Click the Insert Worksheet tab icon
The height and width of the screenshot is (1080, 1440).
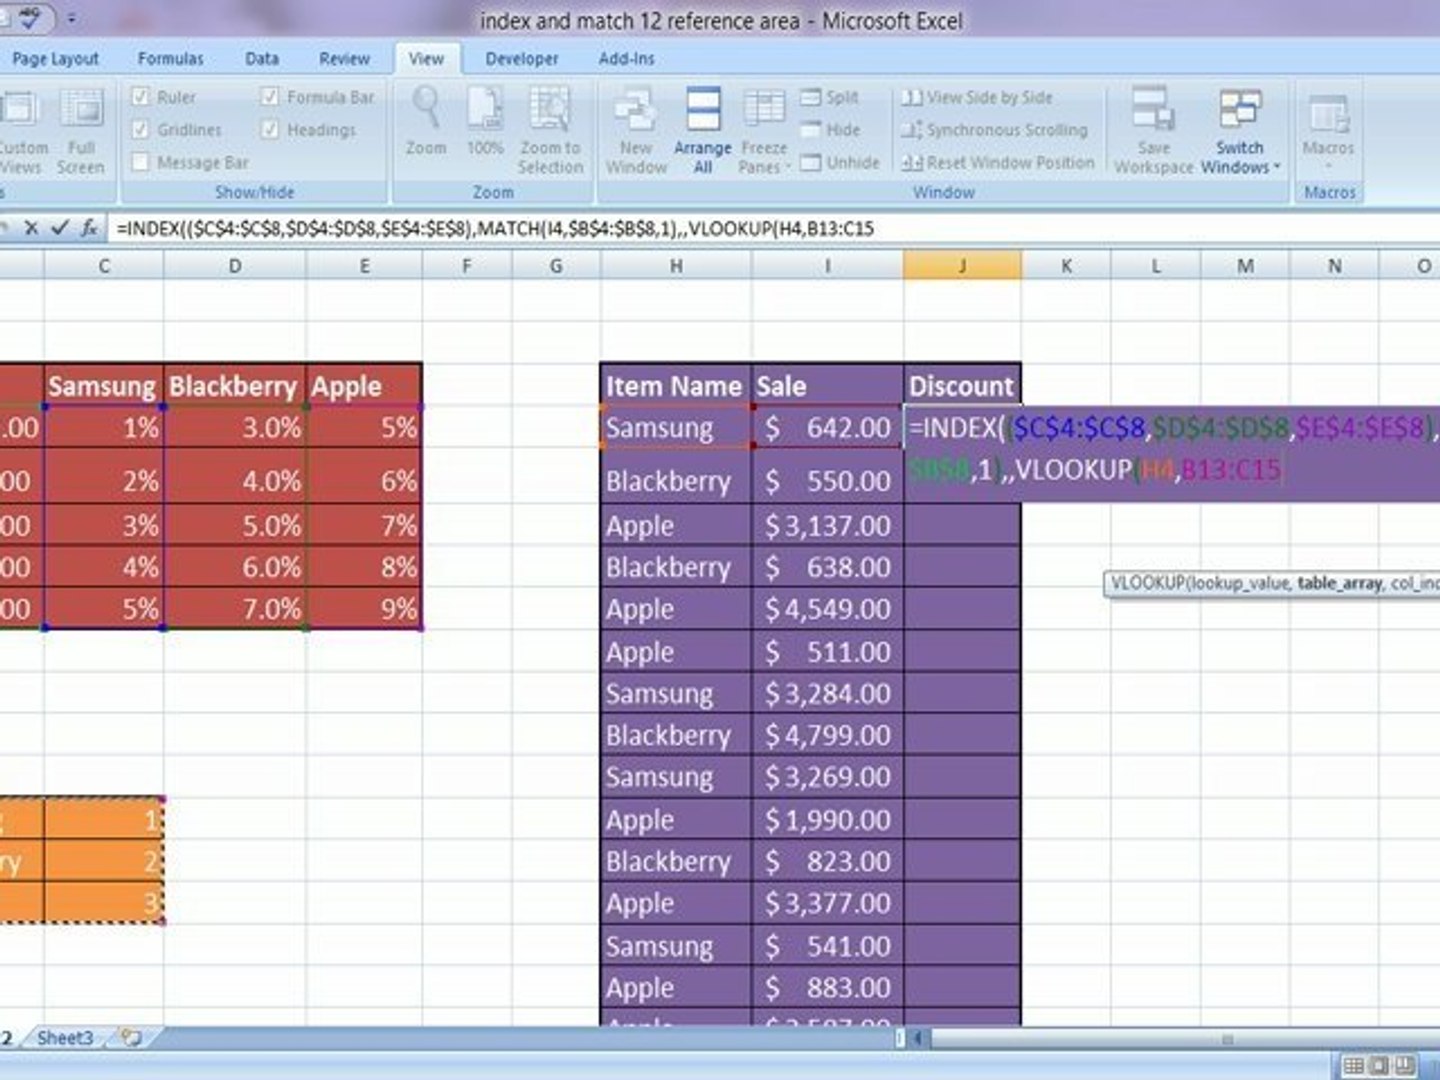point(130,1037)
